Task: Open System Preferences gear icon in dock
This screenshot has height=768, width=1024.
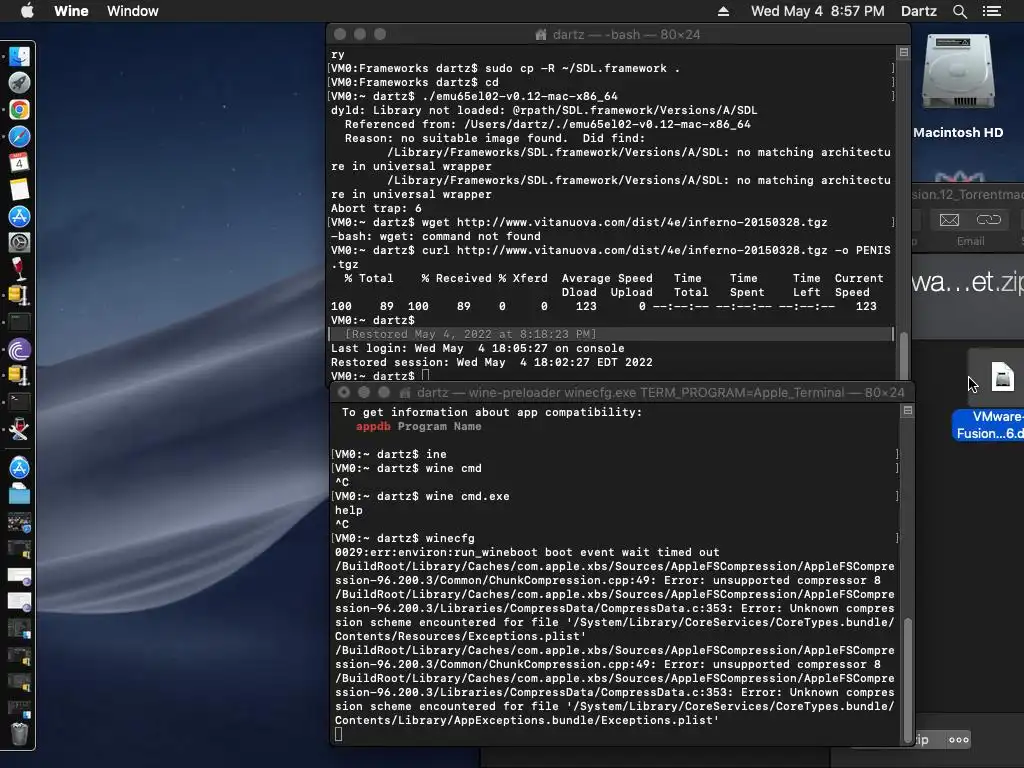Action: click(19, 243)
